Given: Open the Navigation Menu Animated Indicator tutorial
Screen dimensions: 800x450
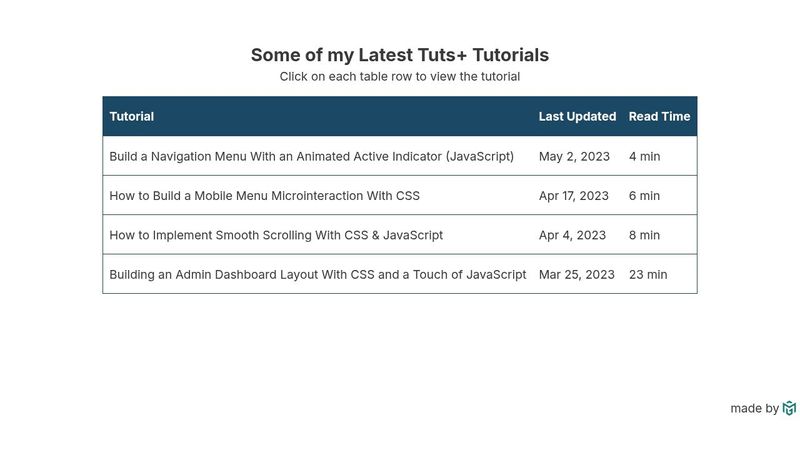Looking at the screenshot, I should 399,156.
